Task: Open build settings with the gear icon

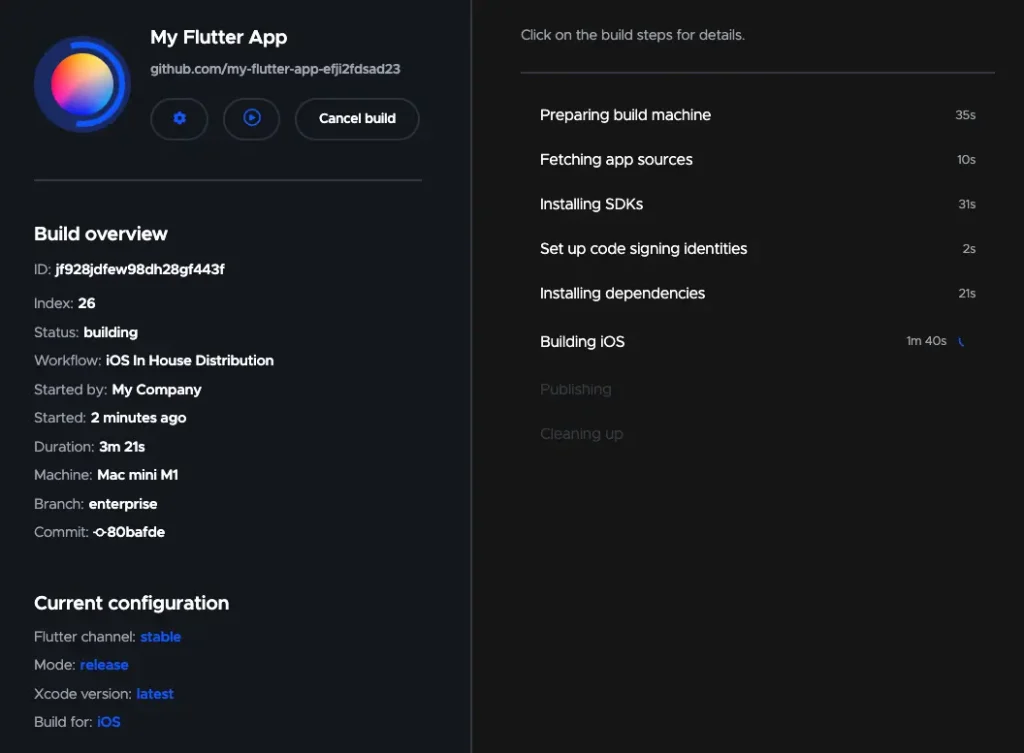Action: coord(179,118)
